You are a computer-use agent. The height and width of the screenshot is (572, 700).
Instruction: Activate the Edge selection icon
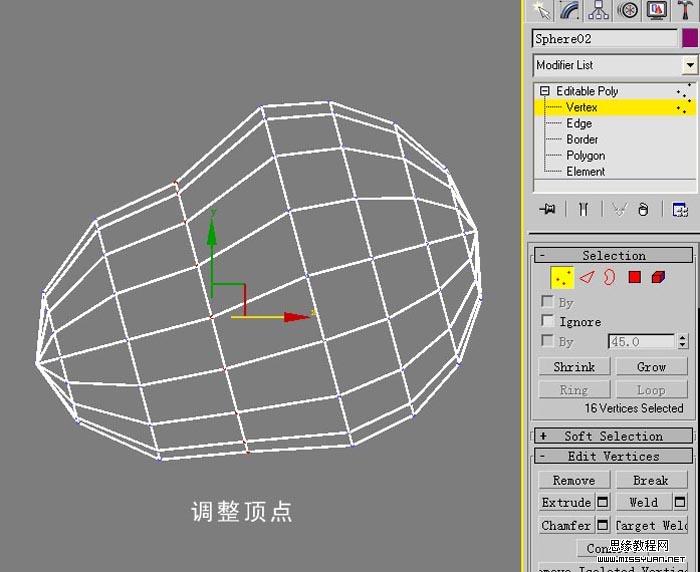point(587,277)
